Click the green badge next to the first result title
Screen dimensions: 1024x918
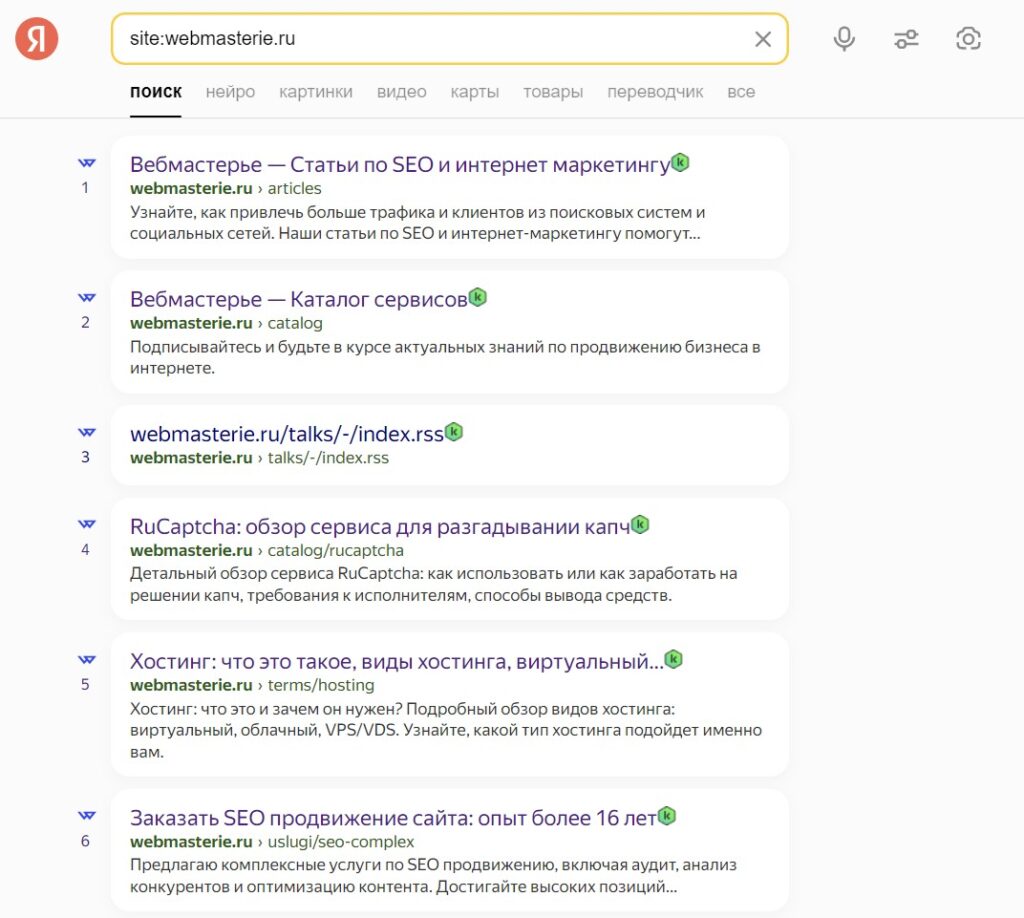(680, 163)
